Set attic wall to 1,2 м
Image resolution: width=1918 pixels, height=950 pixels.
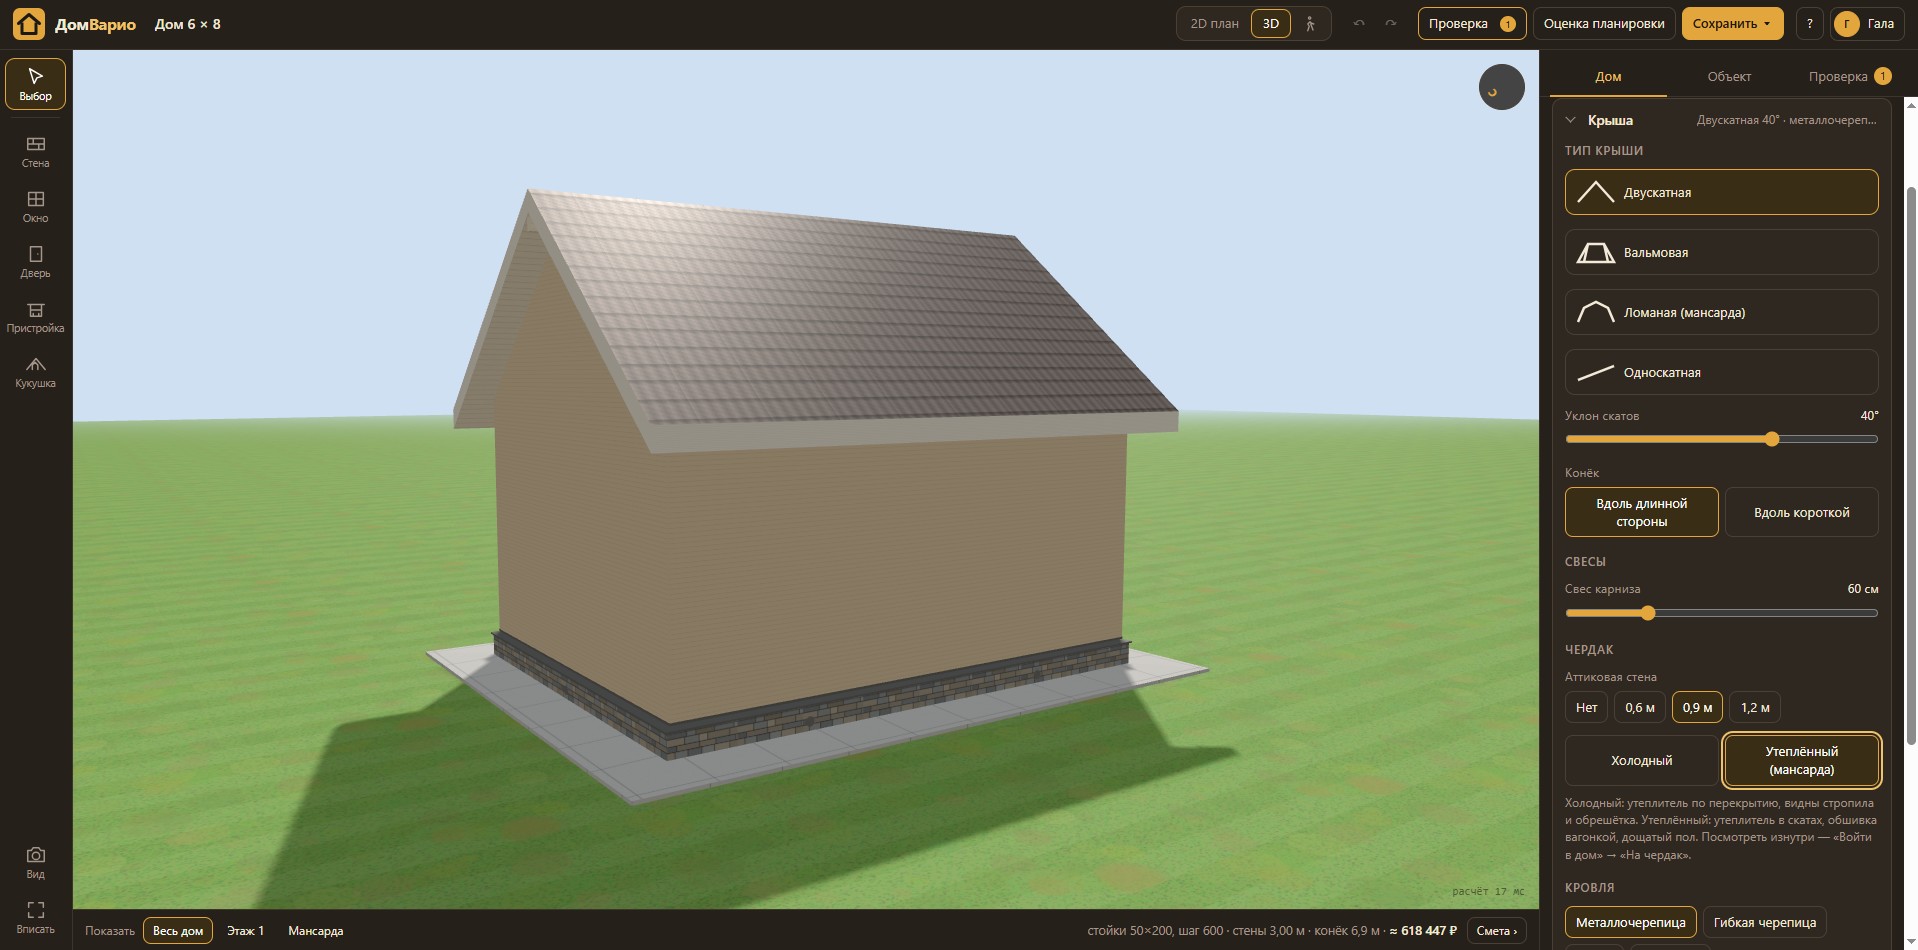[1755, 707]
